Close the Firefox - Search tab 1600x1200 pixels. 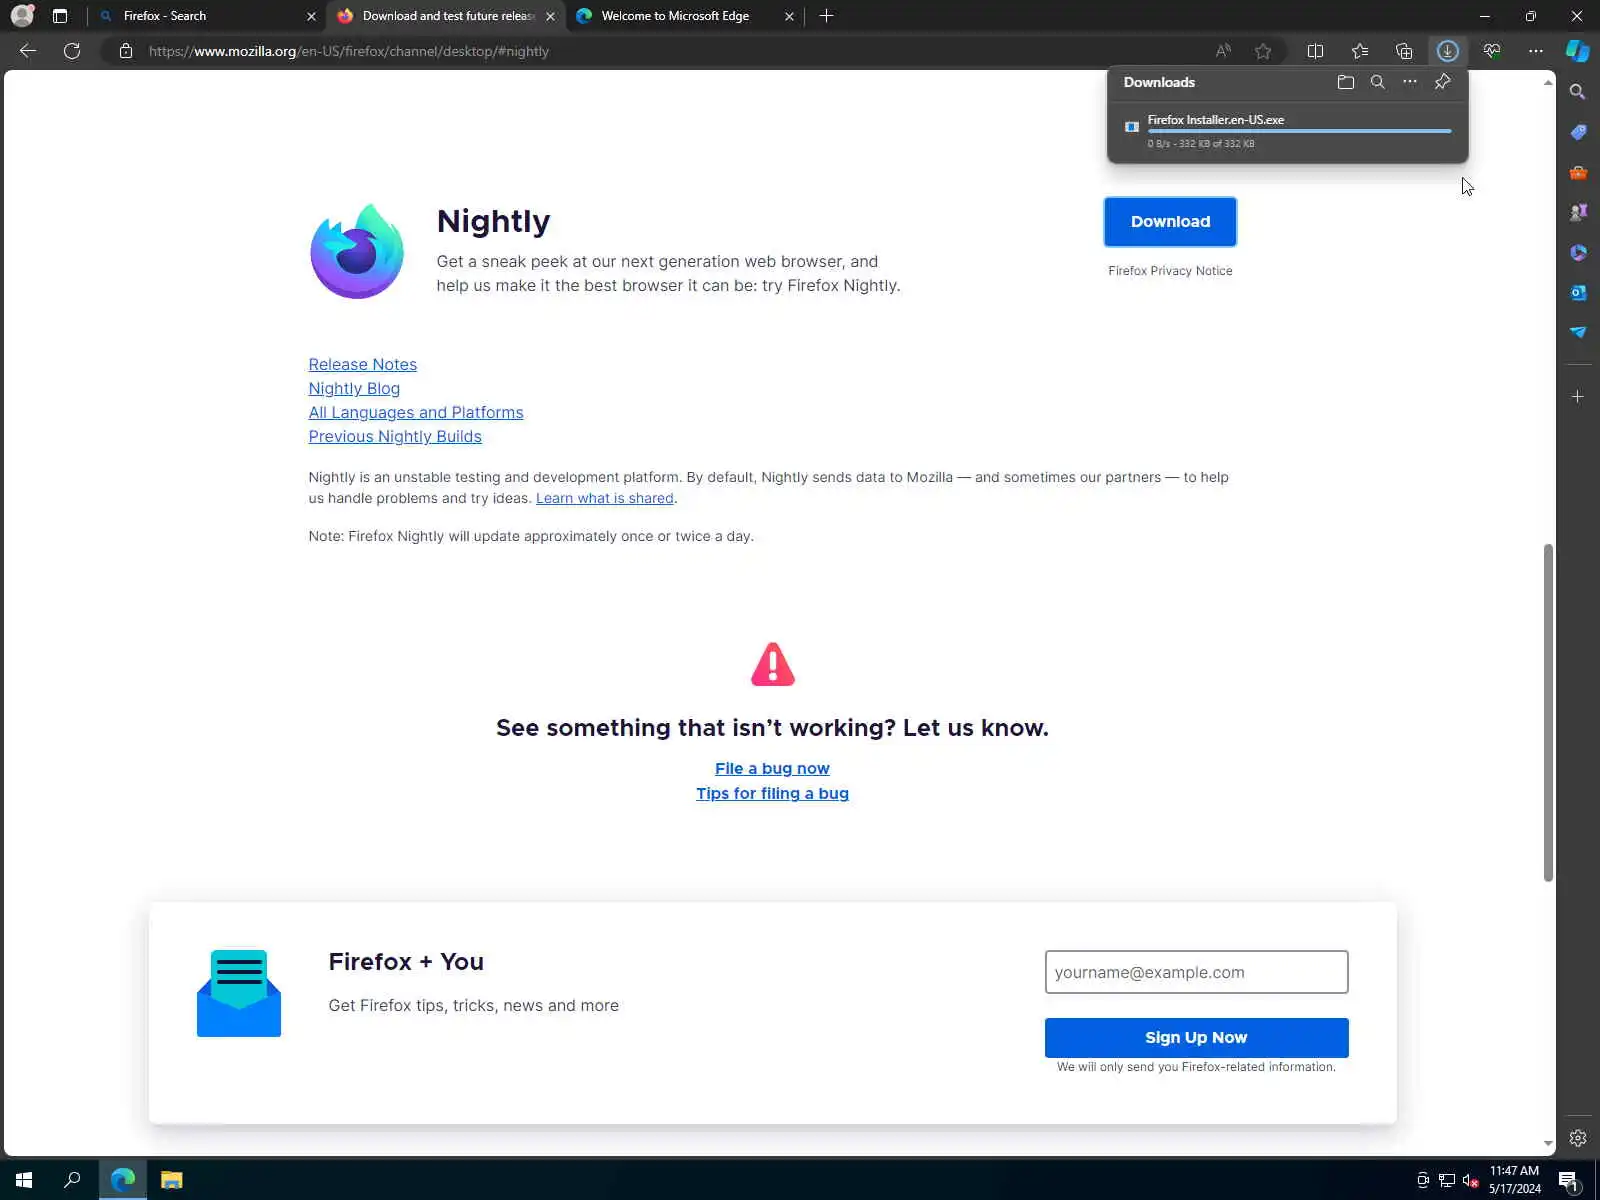coord(311,16)
